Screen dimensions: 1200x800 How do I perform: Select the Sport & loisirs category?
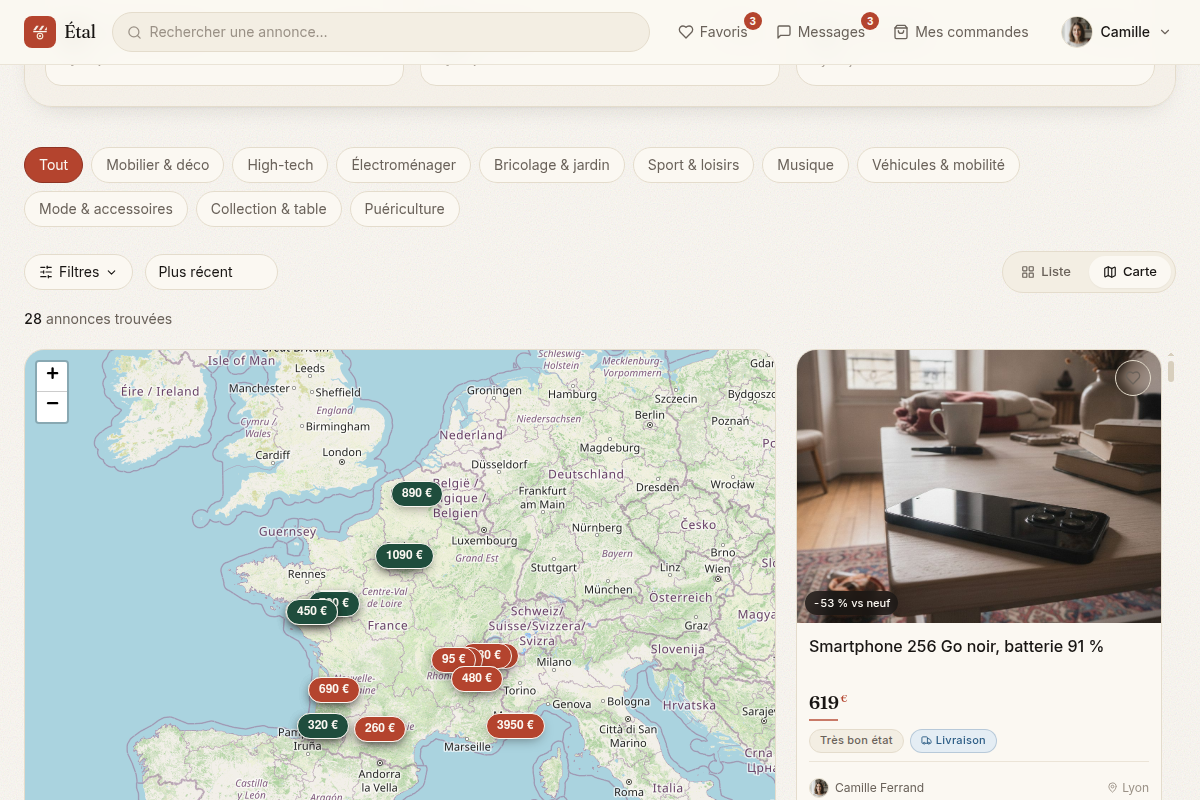tap(693, 165)
